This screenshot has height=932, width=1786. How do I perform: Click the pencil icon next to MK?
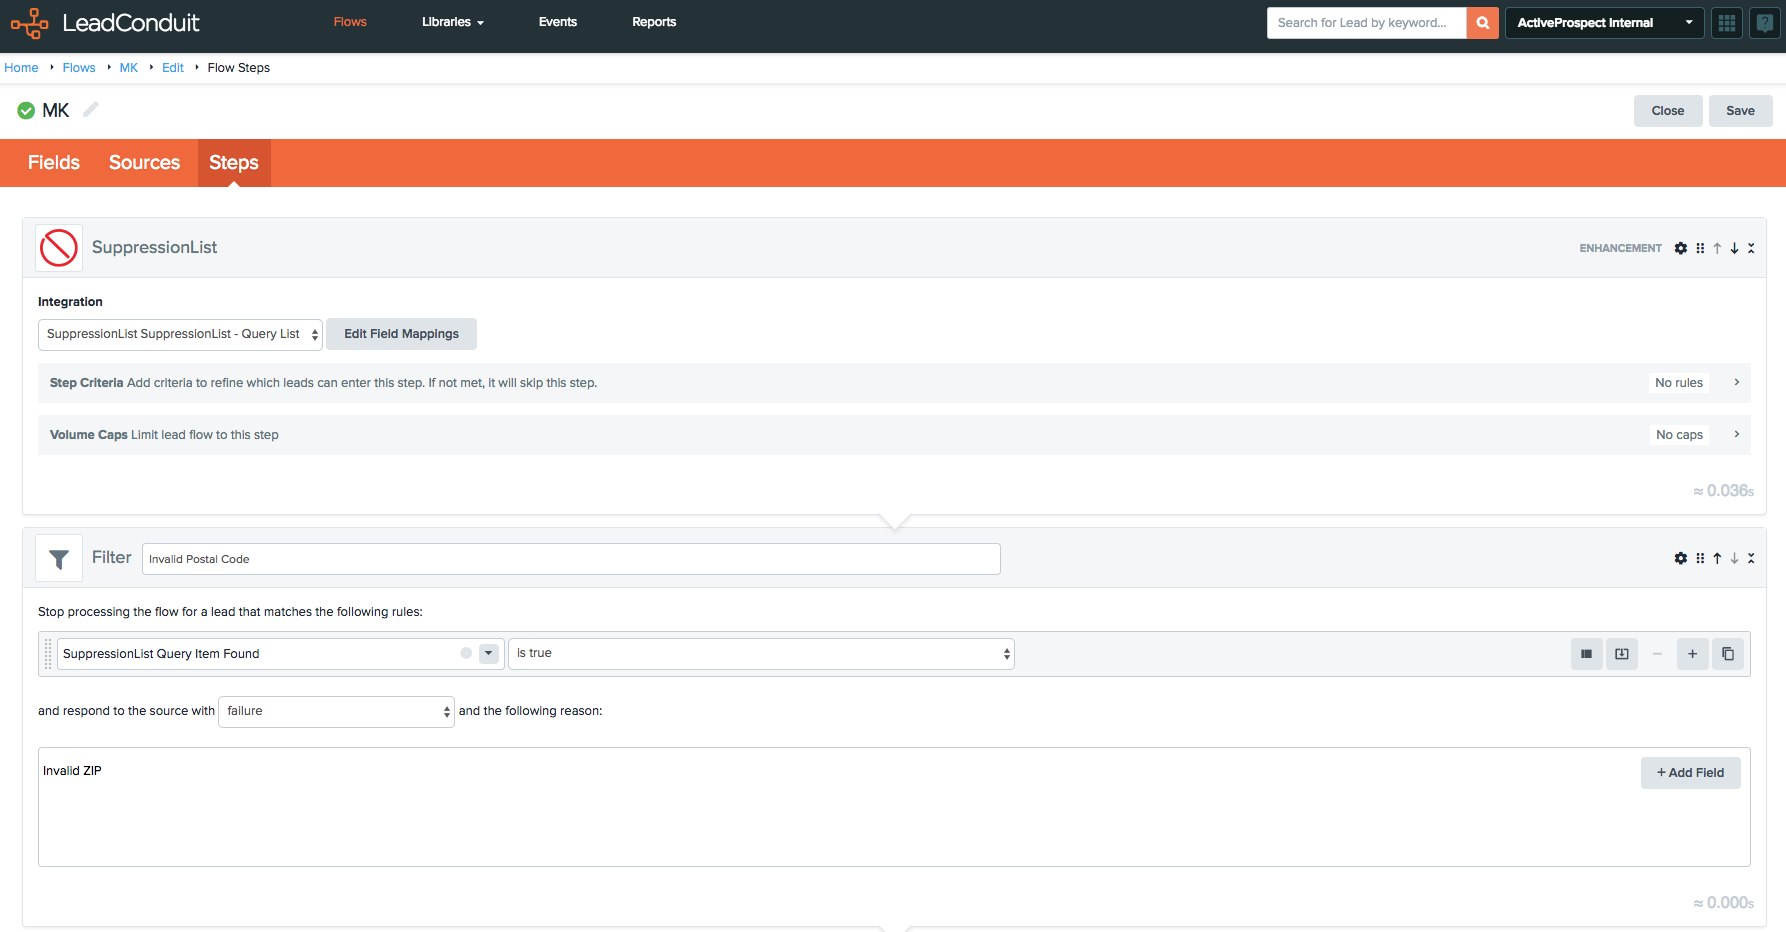(x=91, y=110)
